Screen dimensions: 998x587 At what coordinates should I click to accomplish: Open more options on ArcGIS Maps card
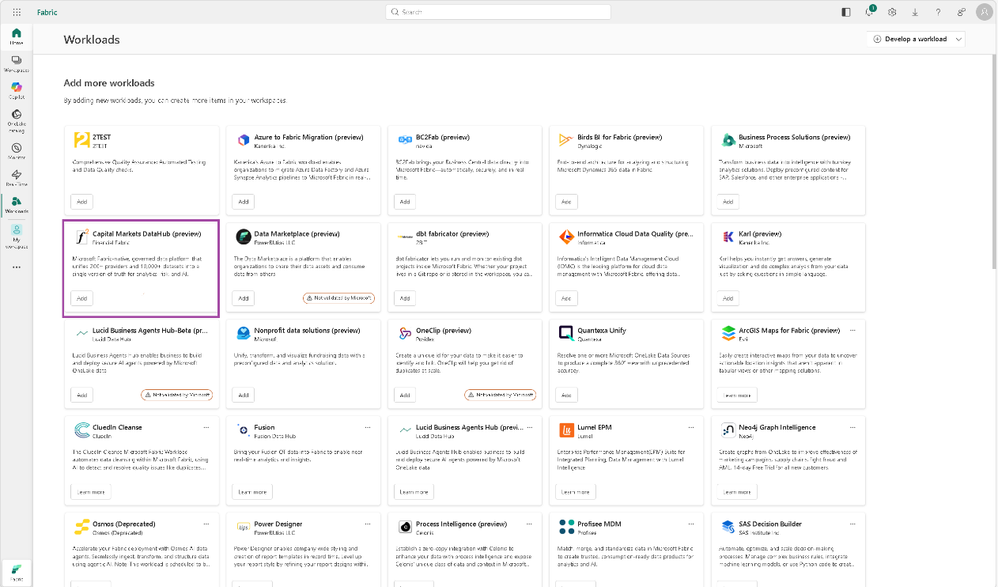click(852, 330)
